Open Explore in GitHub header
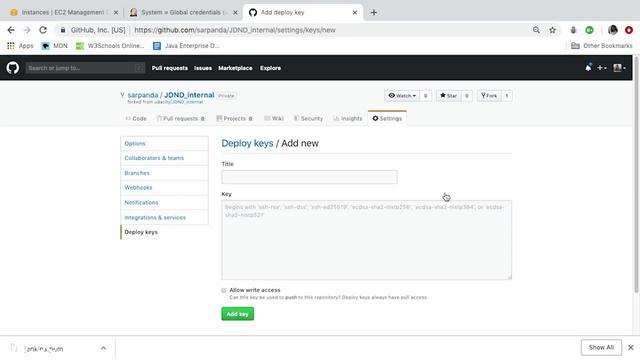This screenshot has width=640, height=360. tap(270, 68)
